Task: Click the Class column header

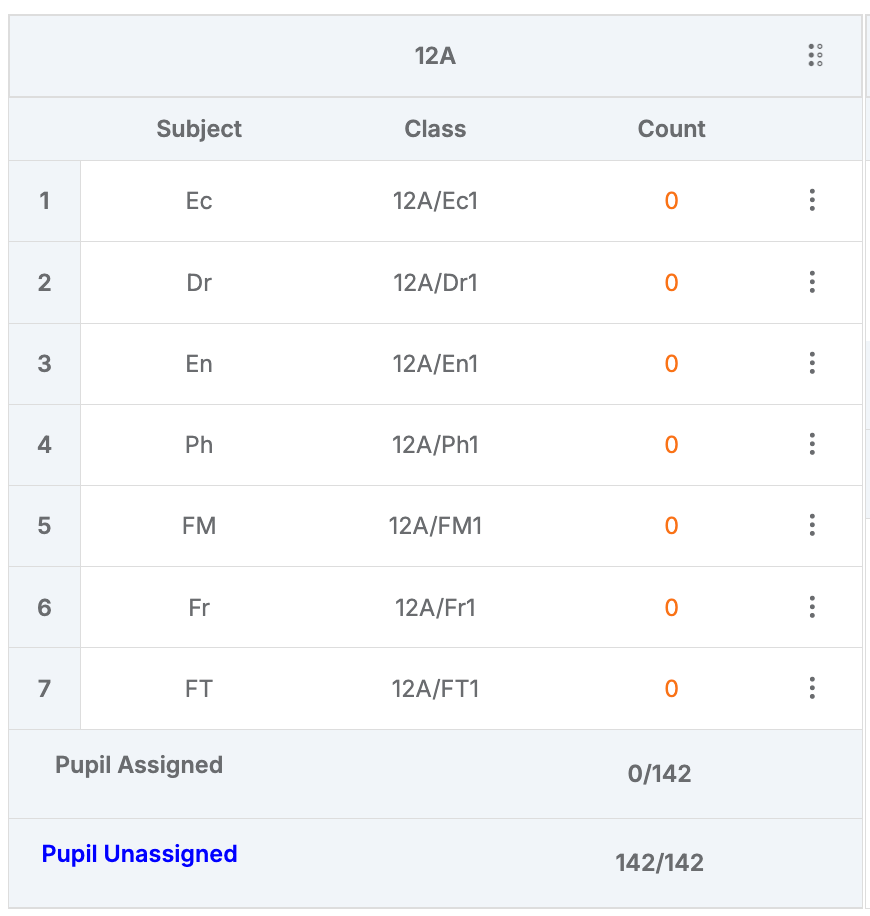Action: [x=435, y=129]
